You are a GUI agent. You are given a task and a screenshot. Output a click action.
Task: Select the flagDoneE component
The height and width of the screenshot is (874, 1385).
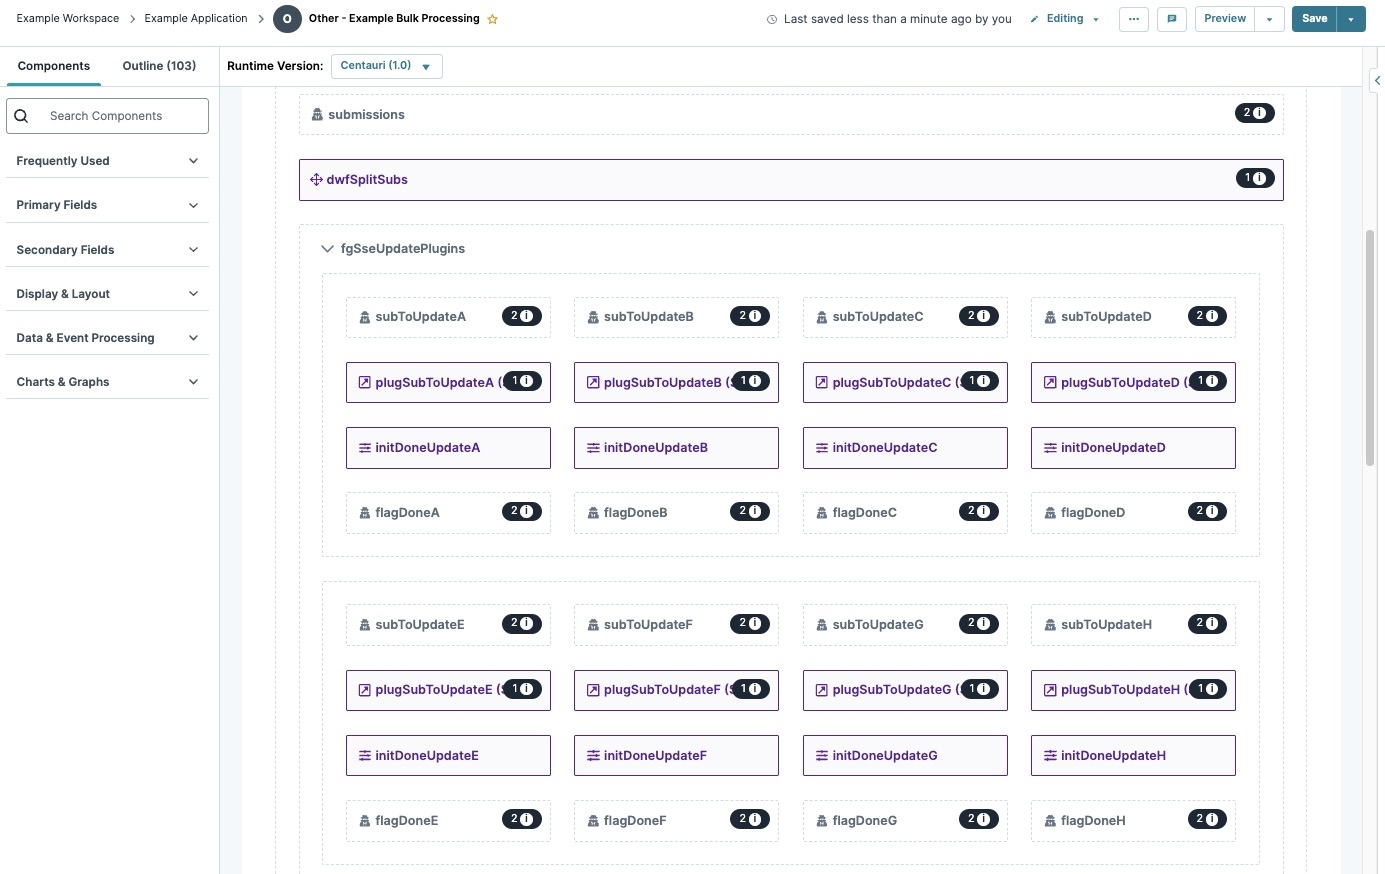(448, 821)
